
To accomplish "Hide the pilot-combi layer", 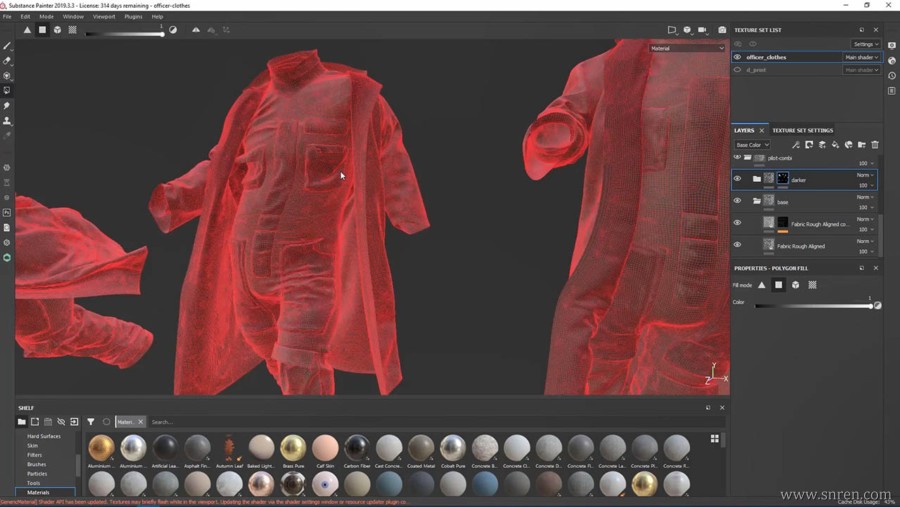I will tap(738, 157).
